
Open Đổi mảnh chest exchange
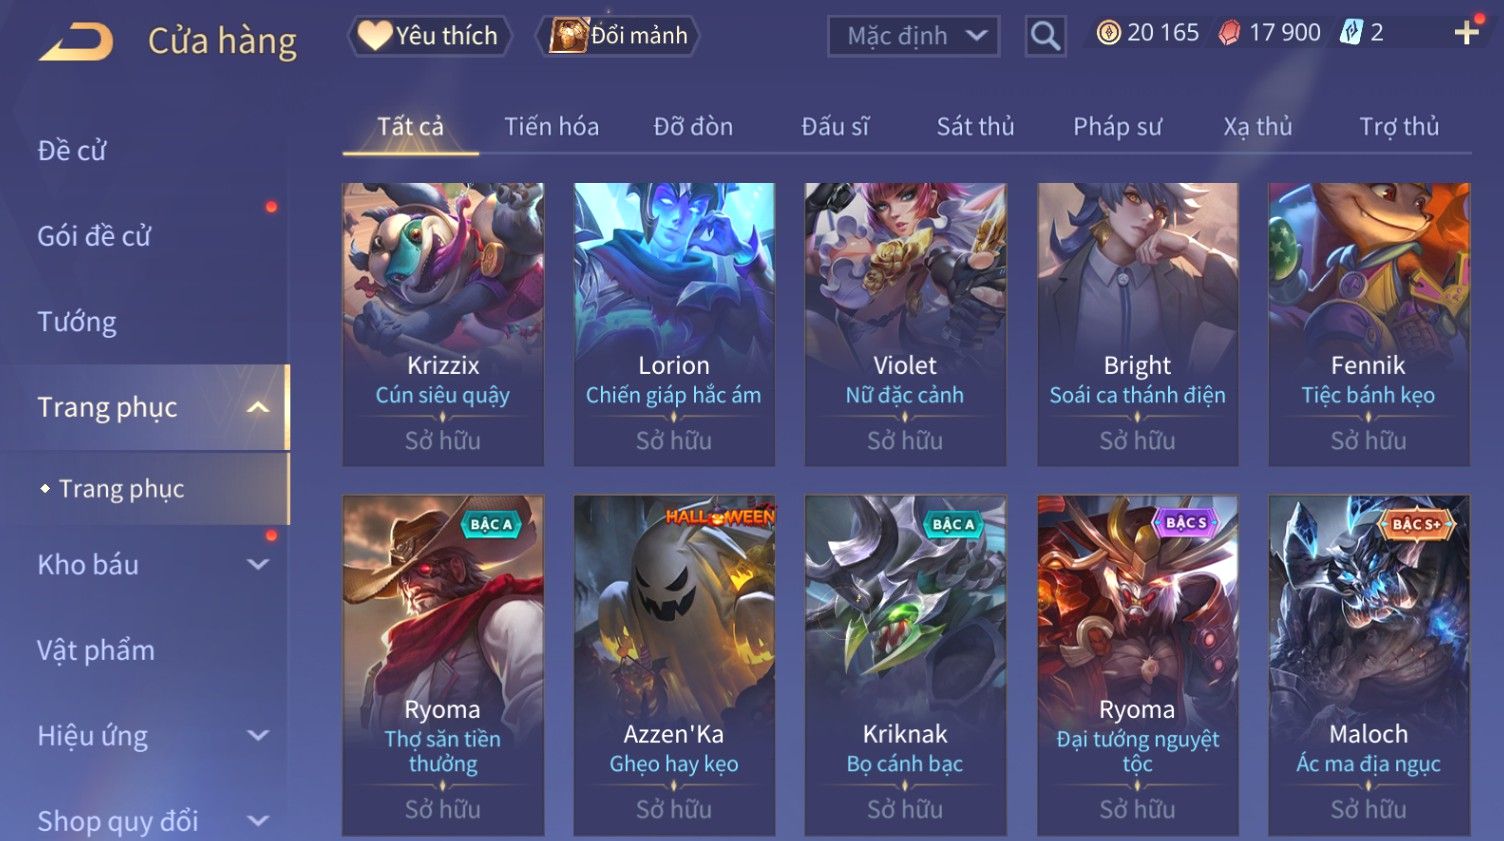[617, 36]
